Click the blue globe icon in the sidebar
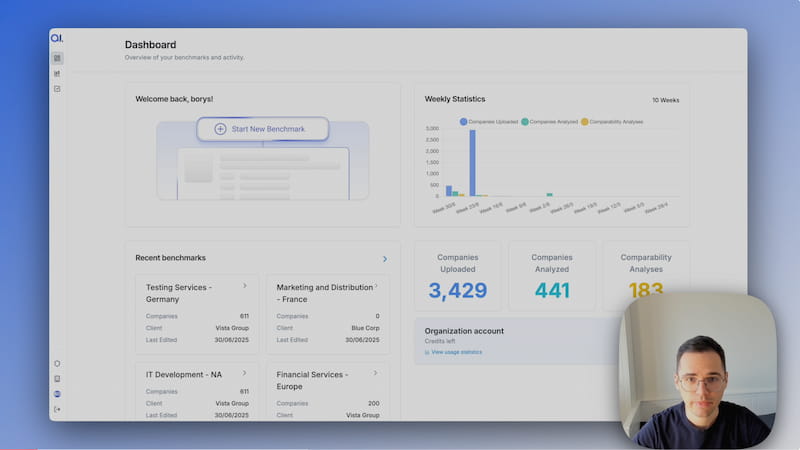This screenshot has height=450, width=800. click(57, 394)
